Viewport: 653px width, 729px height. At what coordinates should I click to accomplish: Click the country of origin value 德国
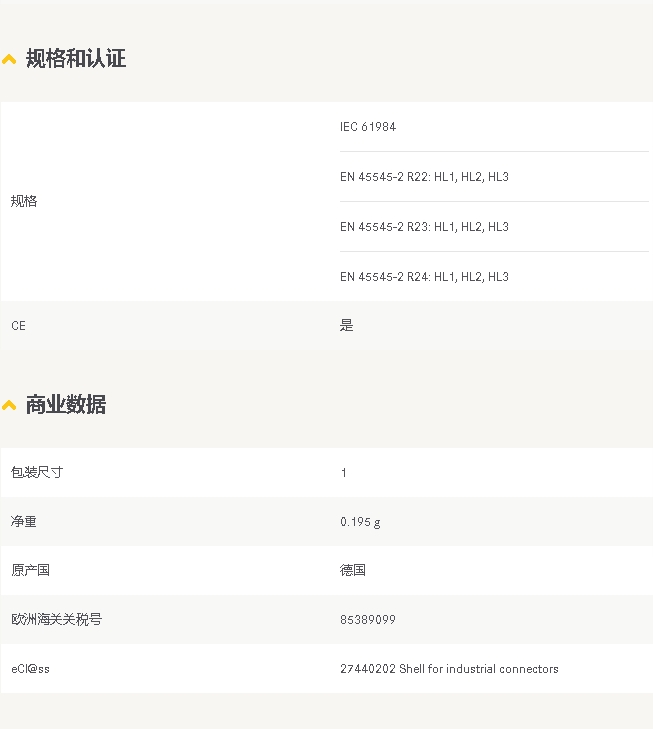click(353, 570)
